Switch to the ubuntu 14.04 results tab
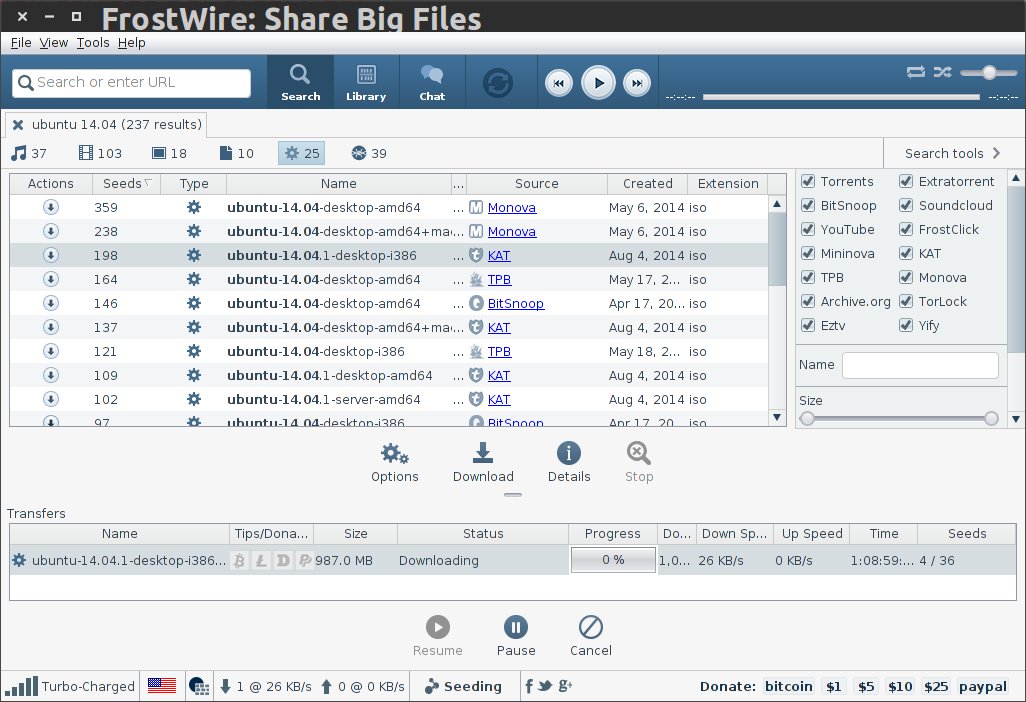Image resolution: width=1026 pixels, height=702 pixels. click(107, 124)
